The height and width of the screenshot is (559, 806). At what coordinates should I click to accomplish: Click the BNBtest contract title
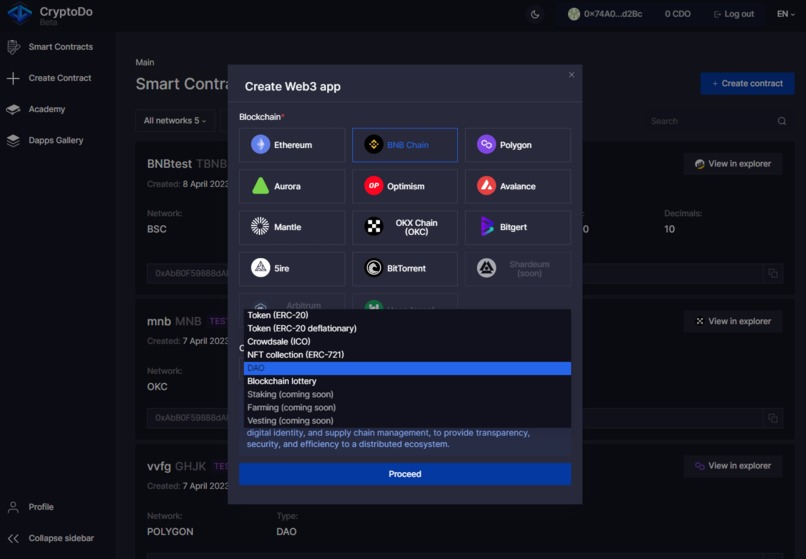(x=169, y=164)
